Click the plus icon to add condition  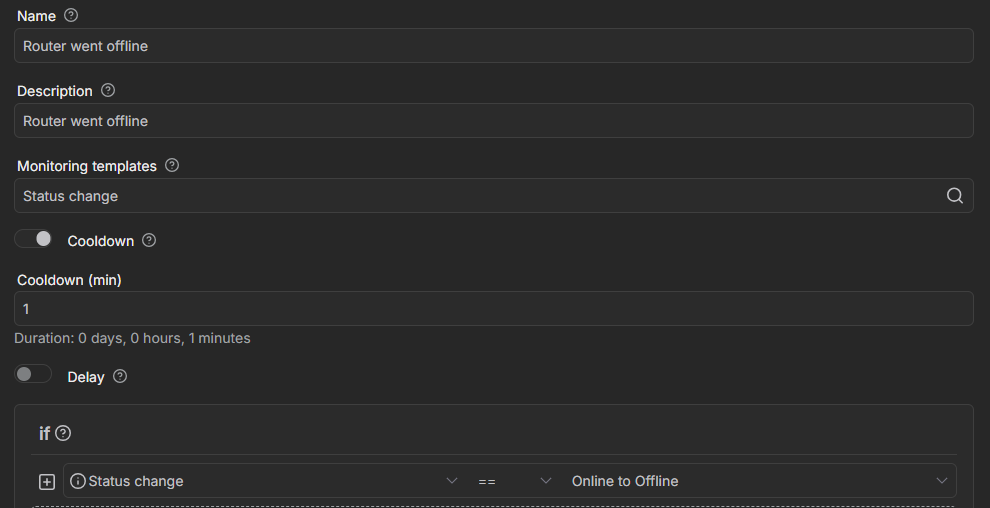(x=46, y=481)
